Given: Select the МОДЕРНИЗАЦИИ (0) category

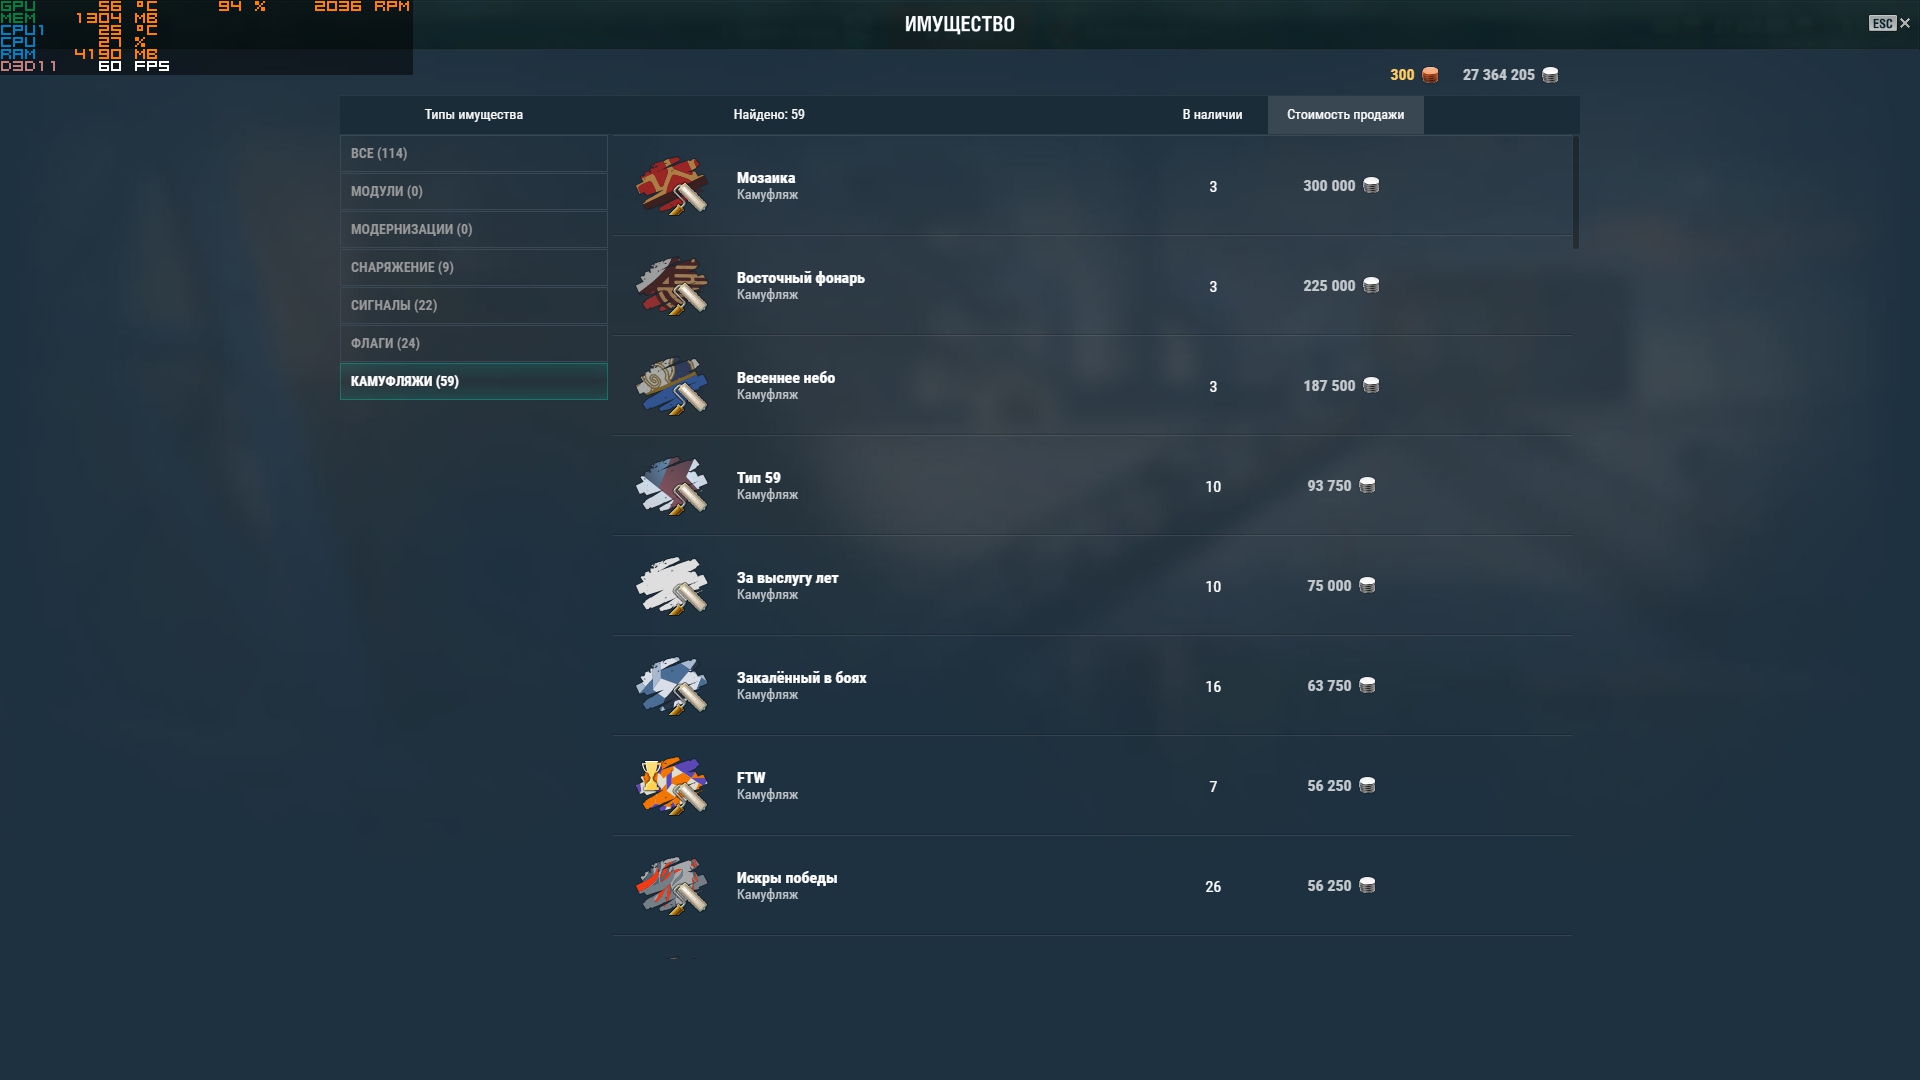Looking at the screenshot, I should [x=474, y=229].
